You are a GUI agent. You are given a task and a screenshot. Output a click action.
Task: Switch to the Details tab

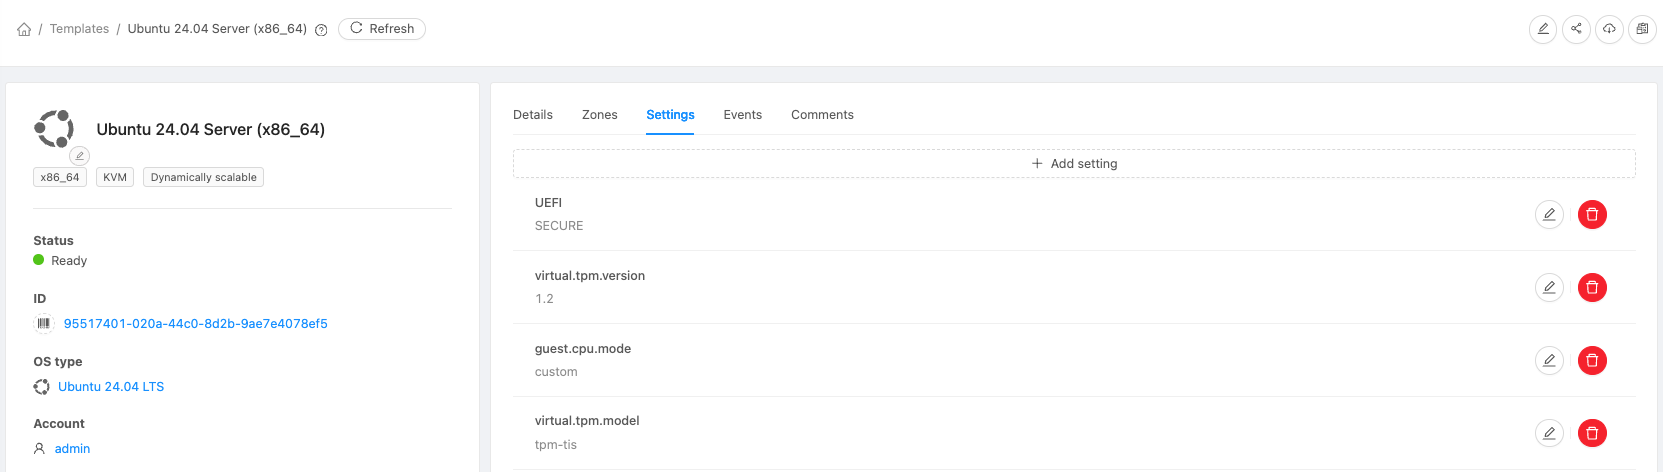(x=533, y=115)
